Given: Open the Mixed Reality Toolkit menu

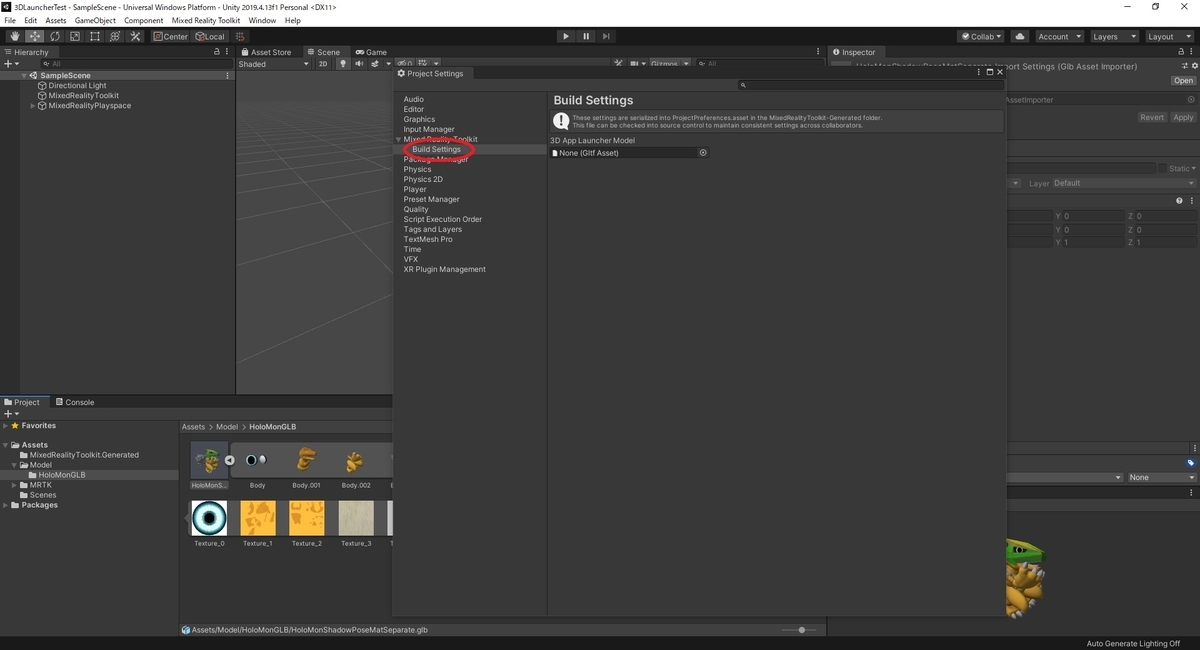Looking at the screenshot, I should [205, 20].
